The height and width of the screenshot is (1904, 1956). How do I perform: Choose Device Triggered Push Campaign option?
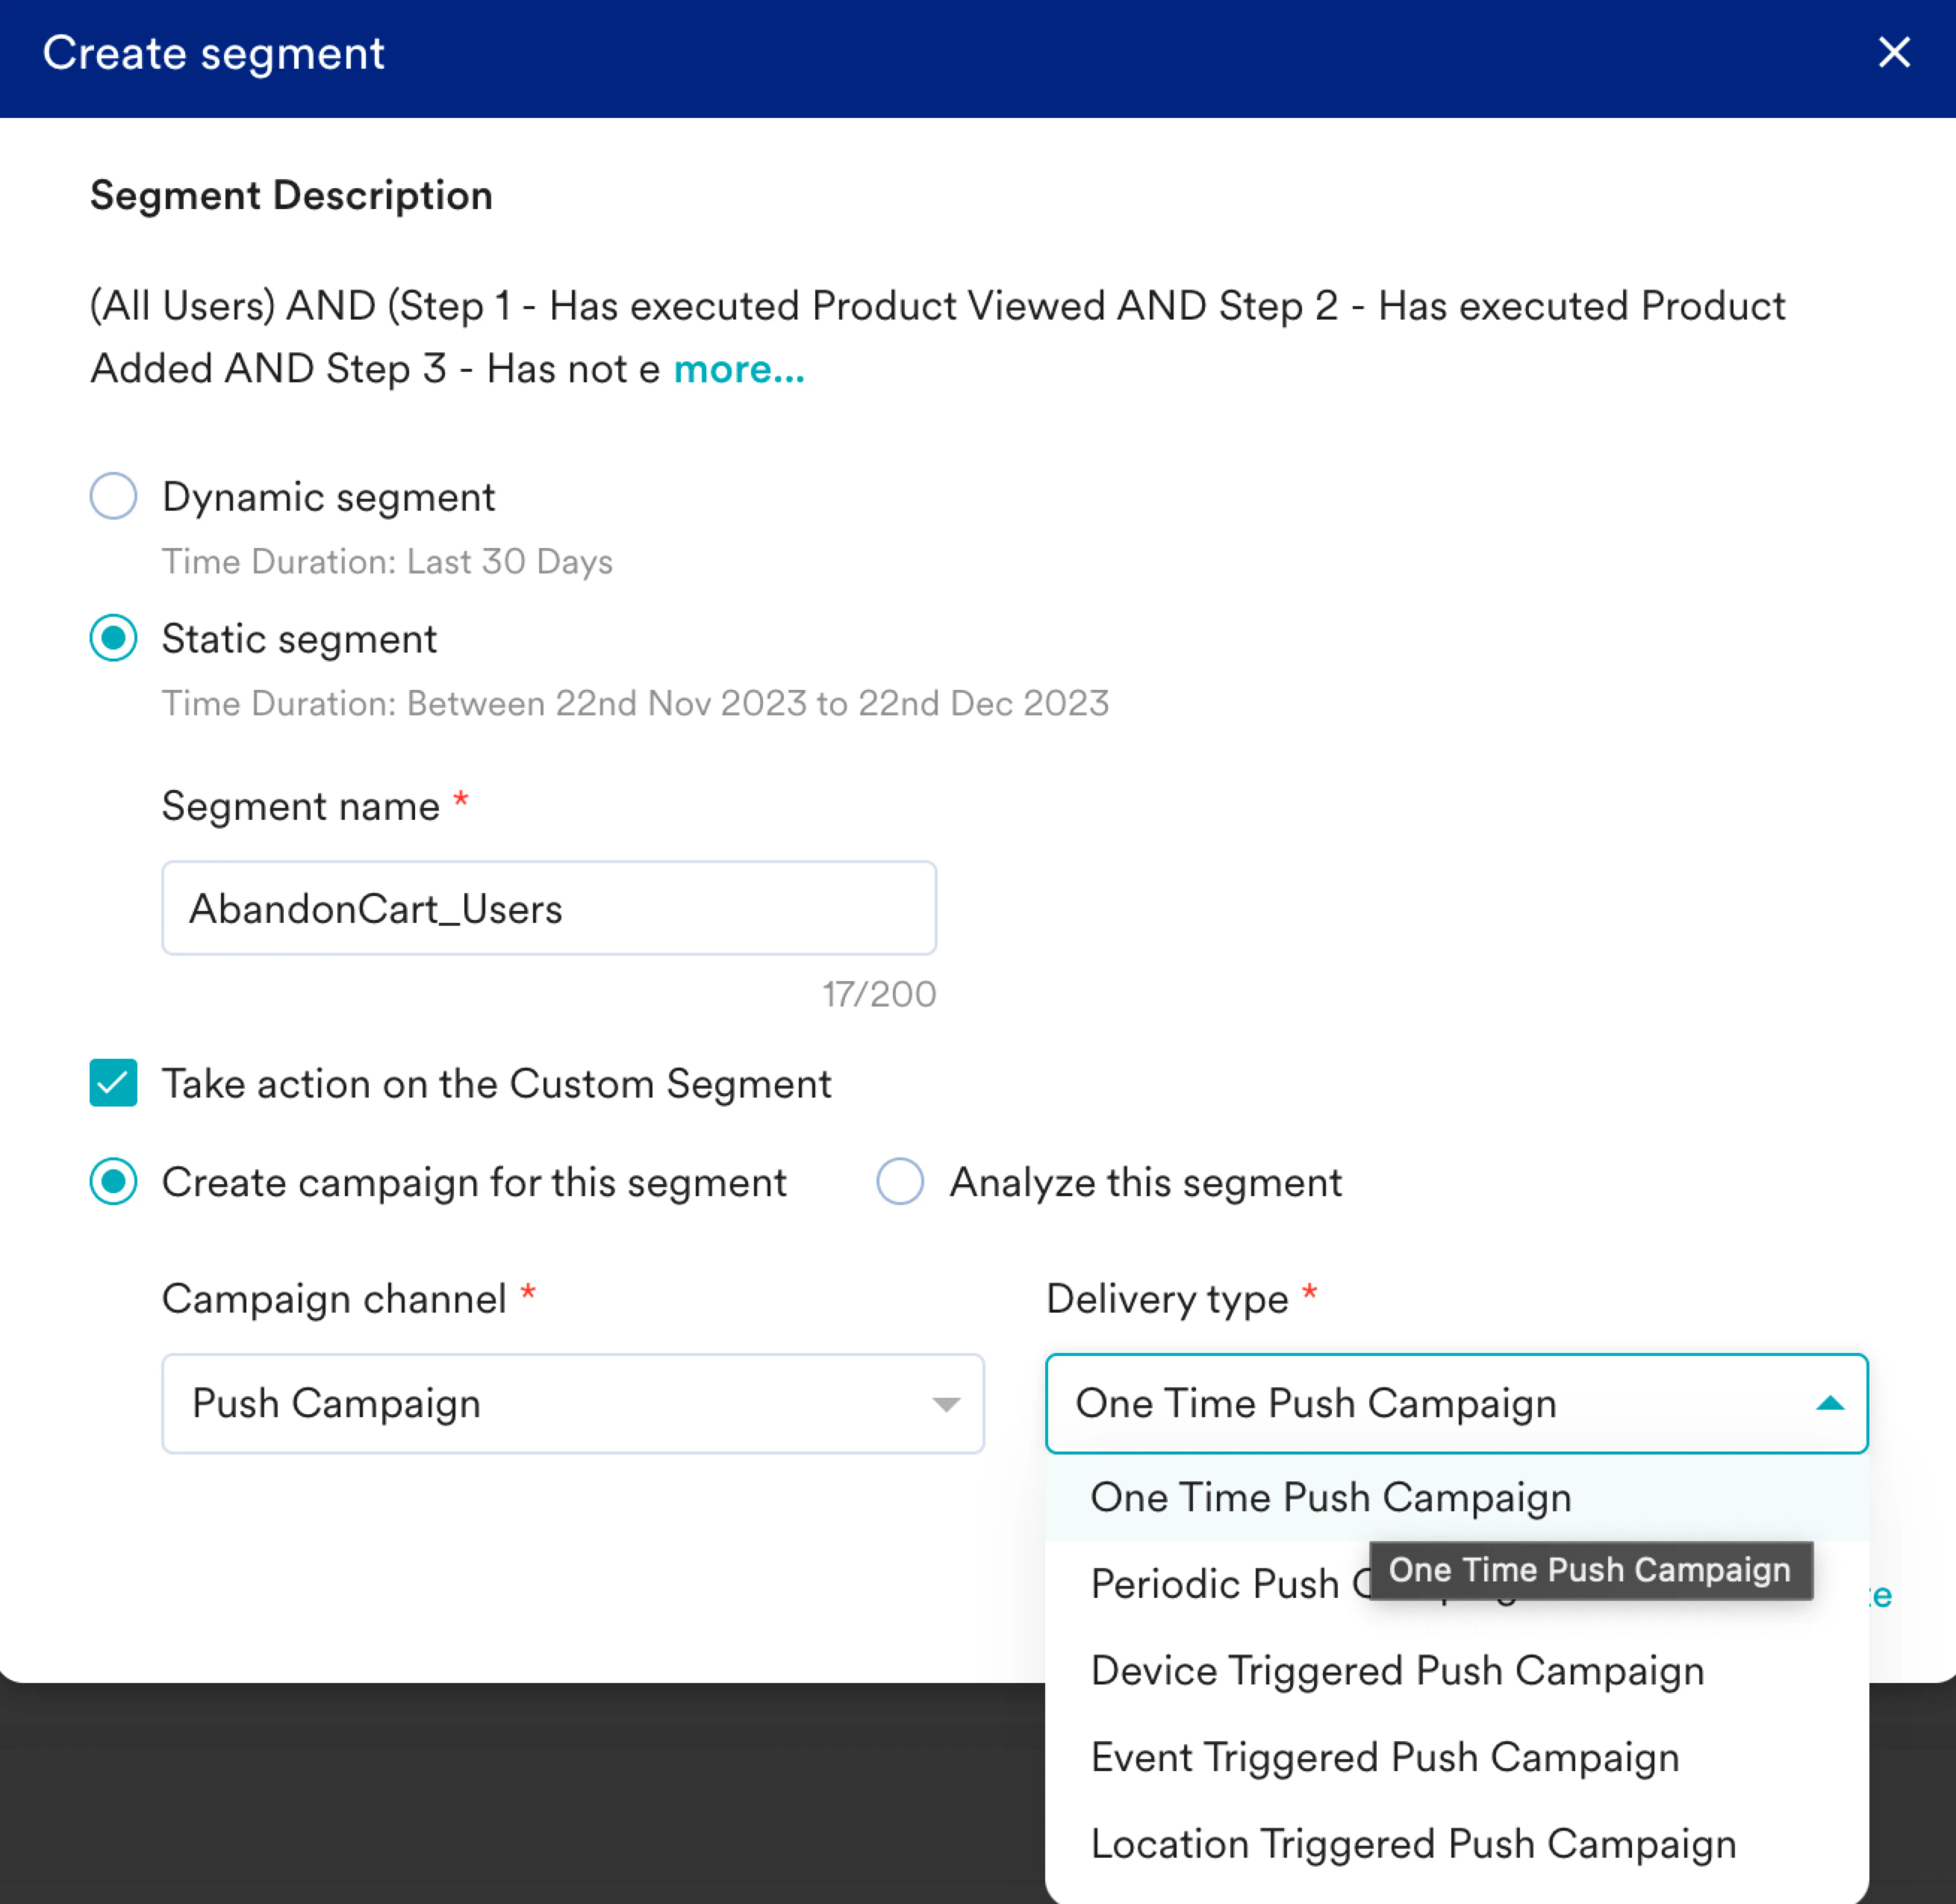1397,1671
